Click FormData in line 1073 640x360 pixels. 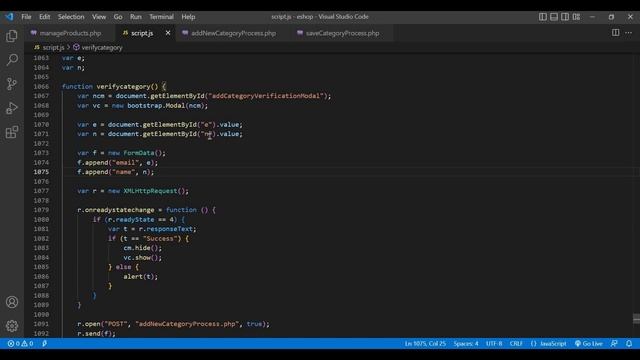point(139,153)
